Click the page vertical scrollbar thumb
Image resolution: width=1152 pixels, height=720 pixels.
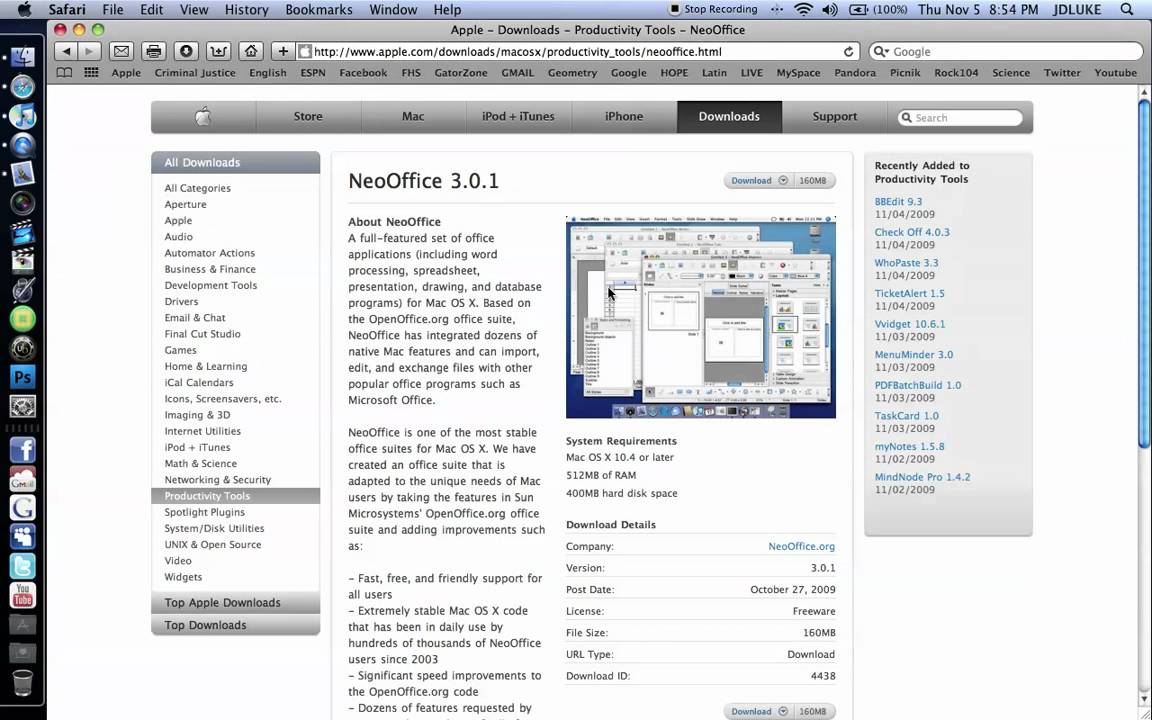click(x=1144, y=272)
